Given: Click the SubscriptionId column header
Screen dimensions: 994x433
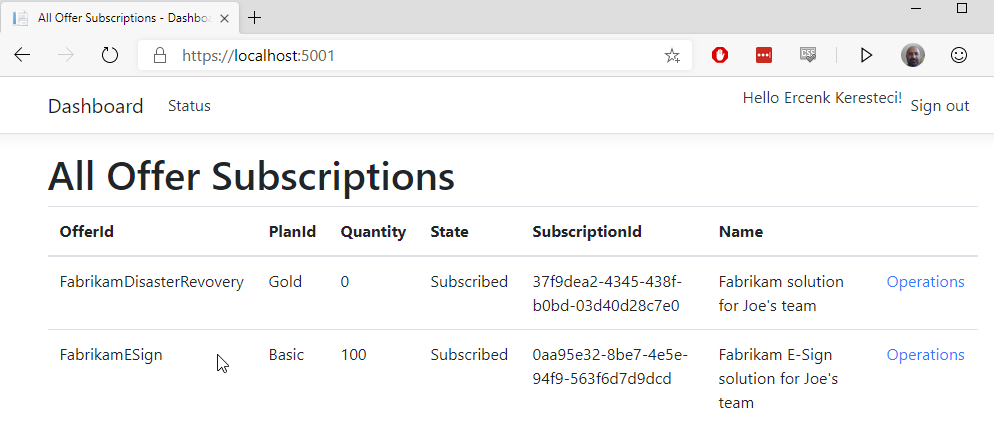Looking at the screenshot, I should [587, 231].
